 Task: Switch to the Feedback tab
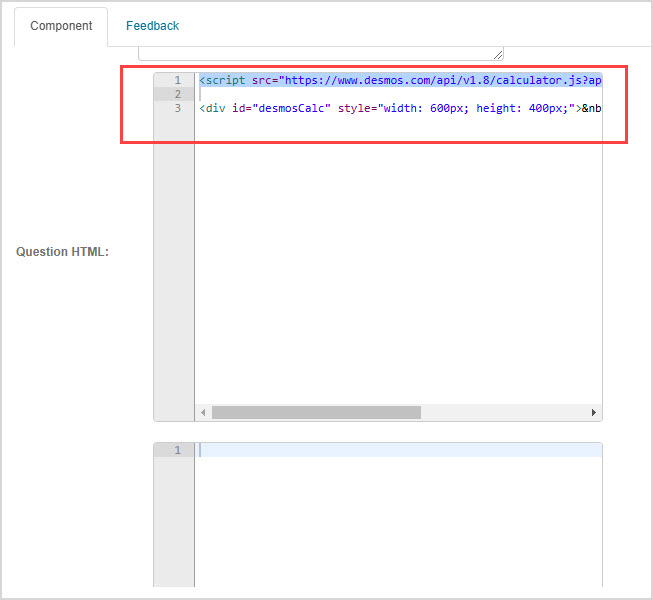(x=152, y=25)
